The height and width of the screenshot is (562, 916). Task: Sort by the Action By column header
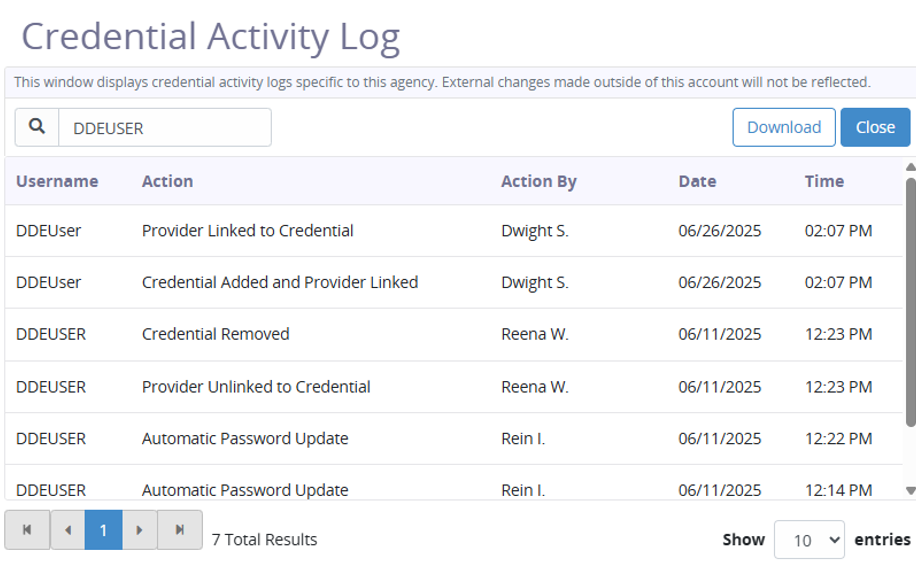[538, 181]
